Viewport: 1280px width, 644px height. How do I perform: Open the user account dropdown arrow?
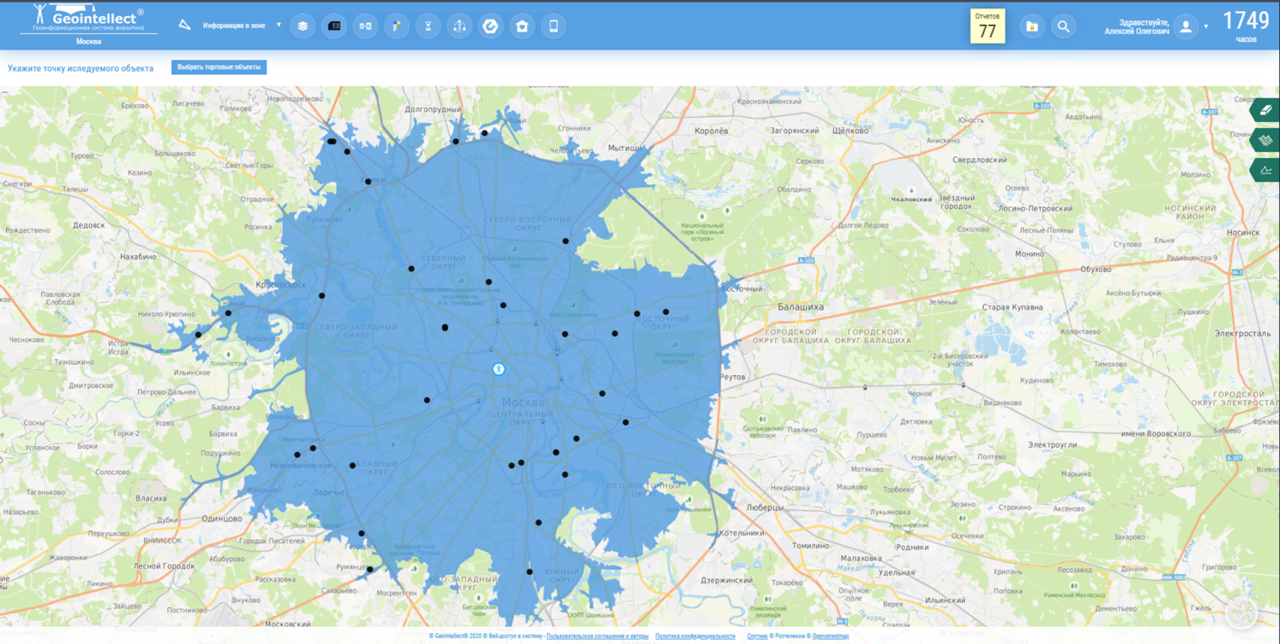coord(1207,26)
